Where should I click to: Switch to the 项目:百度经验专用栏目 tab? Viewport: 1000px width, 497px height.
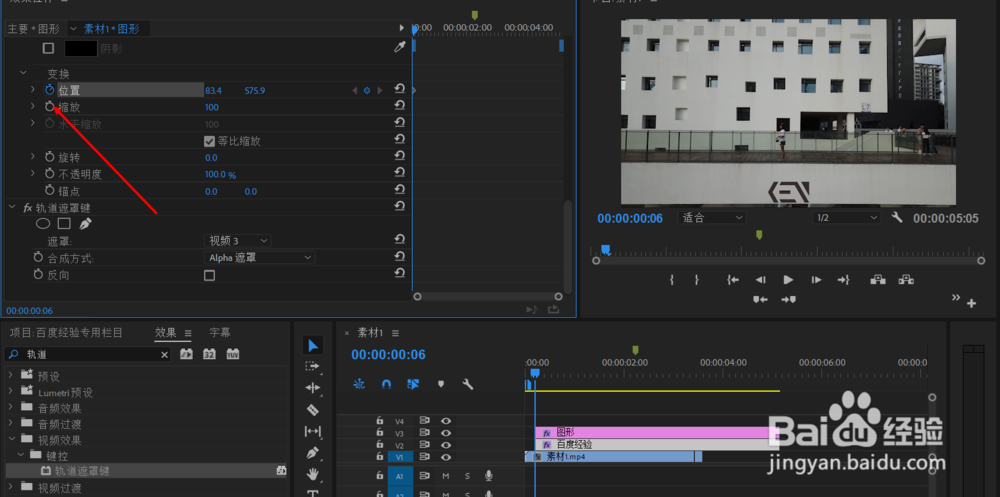click(x=66, y=332)
